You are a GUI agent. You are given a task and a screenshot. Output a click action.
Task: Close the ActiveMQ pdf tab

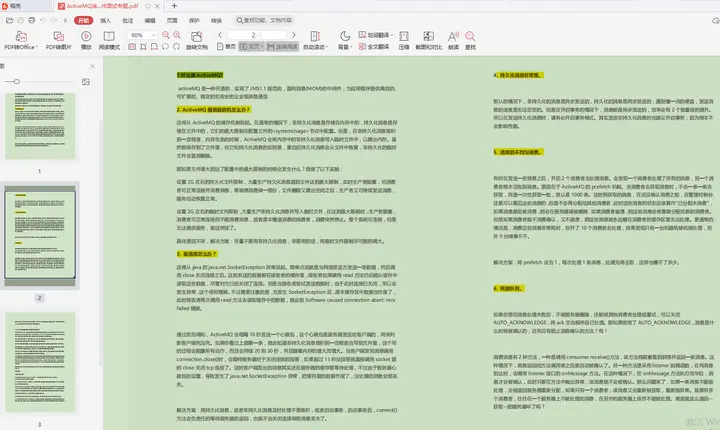click(157, 6)
